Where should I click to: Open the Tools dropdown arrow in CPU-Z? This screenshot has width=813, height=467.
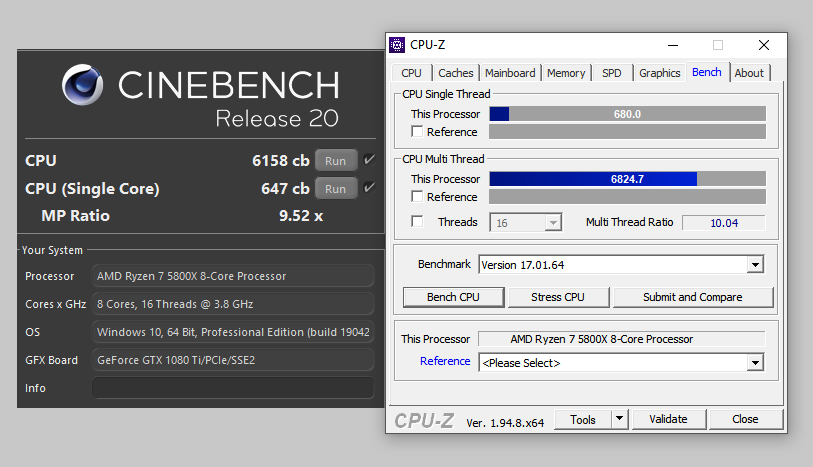click(620, 419)
